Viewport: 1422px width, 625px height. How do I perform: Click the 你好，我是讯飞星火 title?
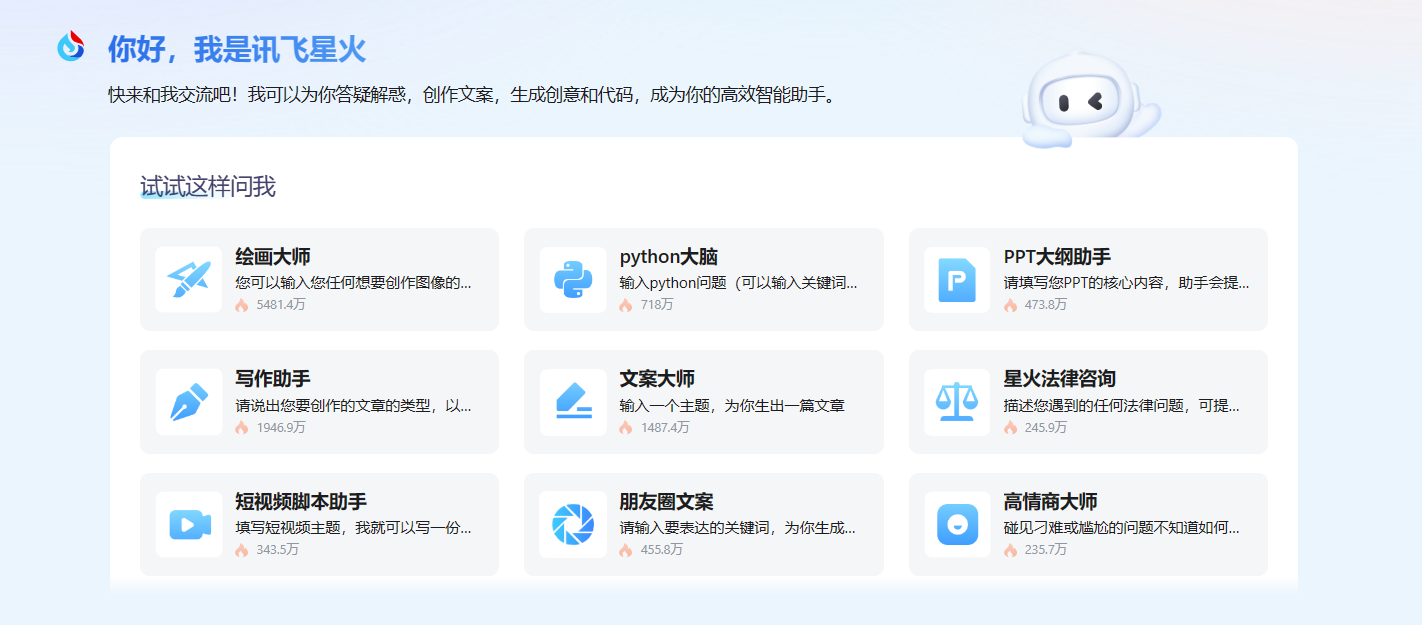[237, 48]
